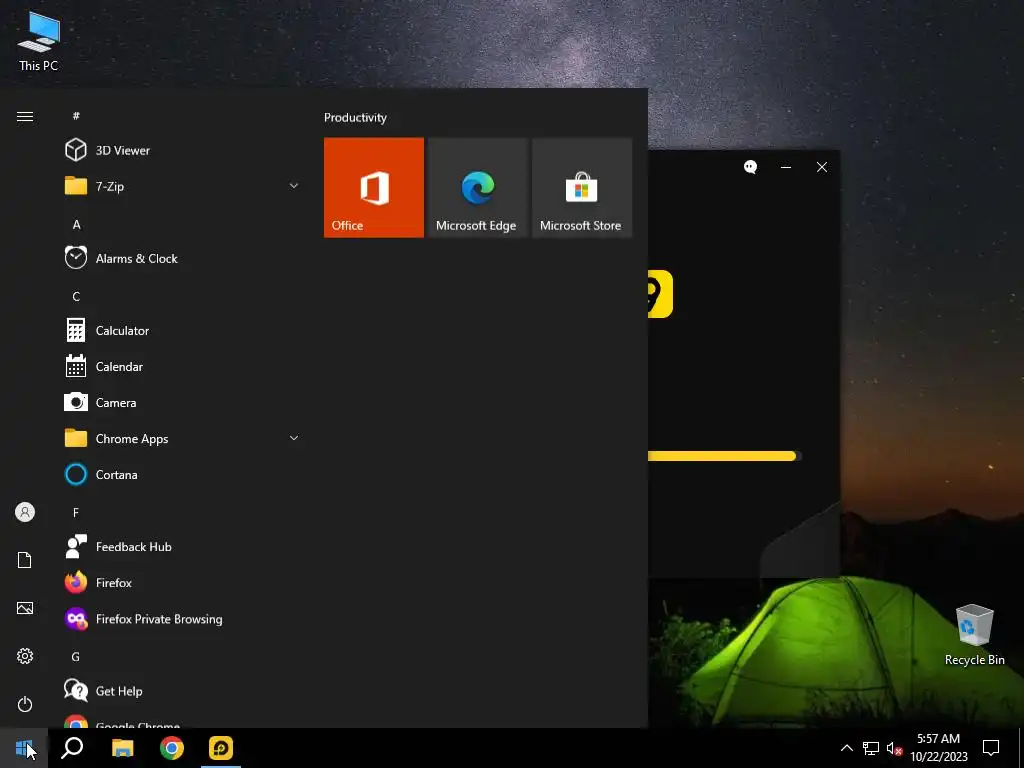Select the Recycle Bin desktop icon
Viewport: 1024px width, 768px height.
tap(974, 634)
